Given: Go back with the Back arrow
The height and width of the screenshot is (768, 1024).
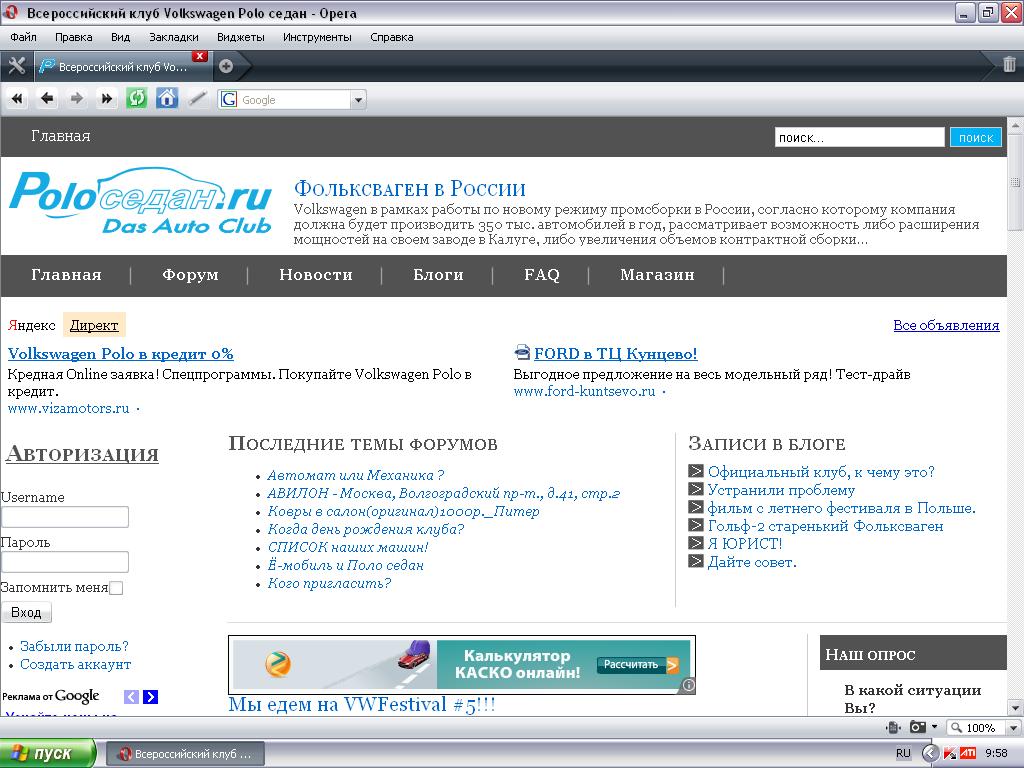Looking at the screenshot, I should (x=46, y=98).
